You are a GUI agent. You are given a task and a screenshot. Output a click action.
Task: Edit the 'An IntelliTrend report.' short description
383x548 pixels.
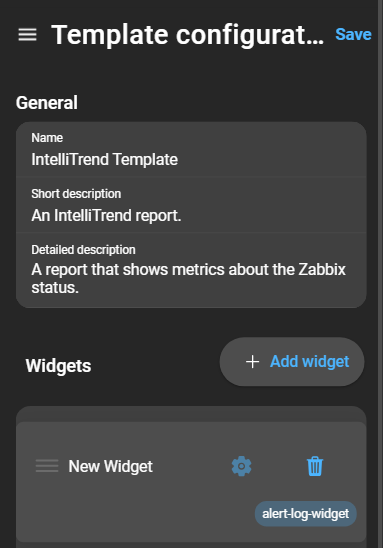191,205
